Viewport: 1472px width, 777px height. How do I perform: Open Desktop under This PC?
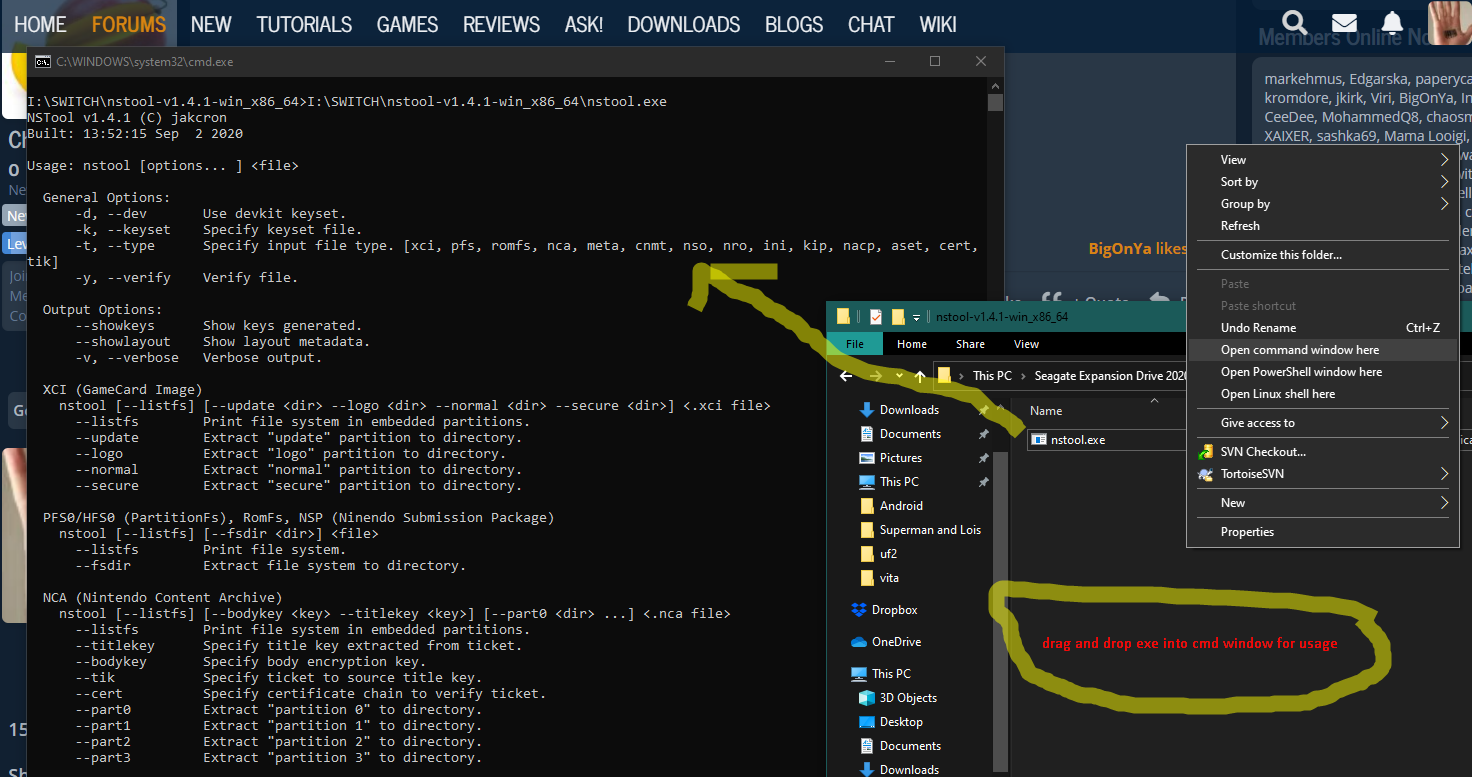click(x=901, y=722)
